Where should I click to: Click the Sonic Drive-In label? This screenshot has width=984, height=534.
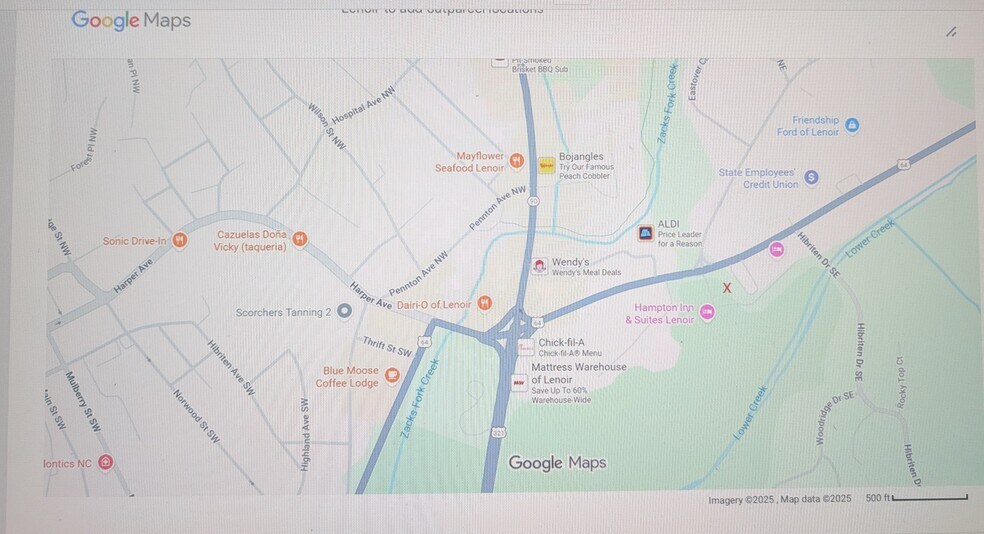pyautogui.click(x=135, y=240)
